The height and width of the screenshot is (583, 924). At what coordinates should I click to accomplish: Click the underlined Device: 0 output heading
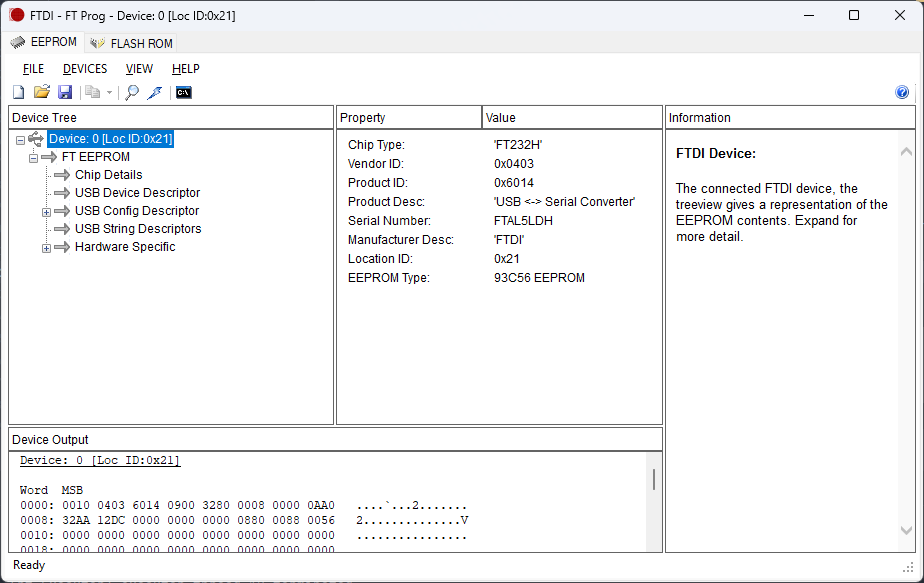pos(100,460)
